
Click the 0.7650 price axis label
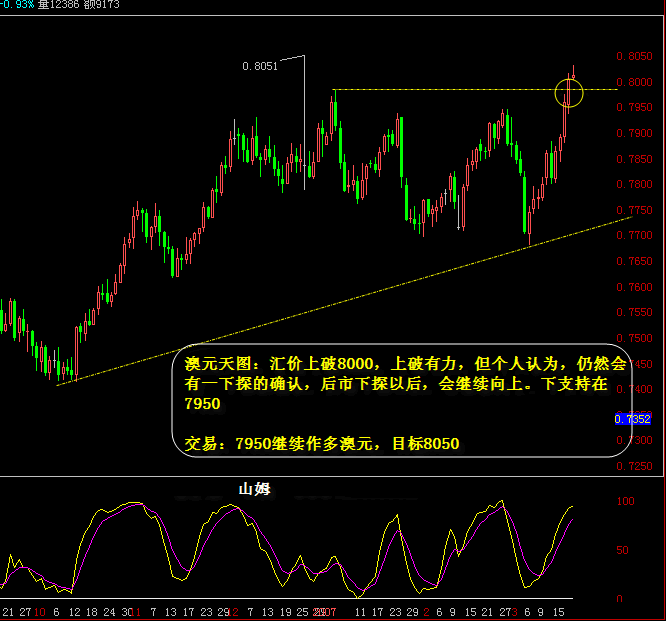point(634,261)
